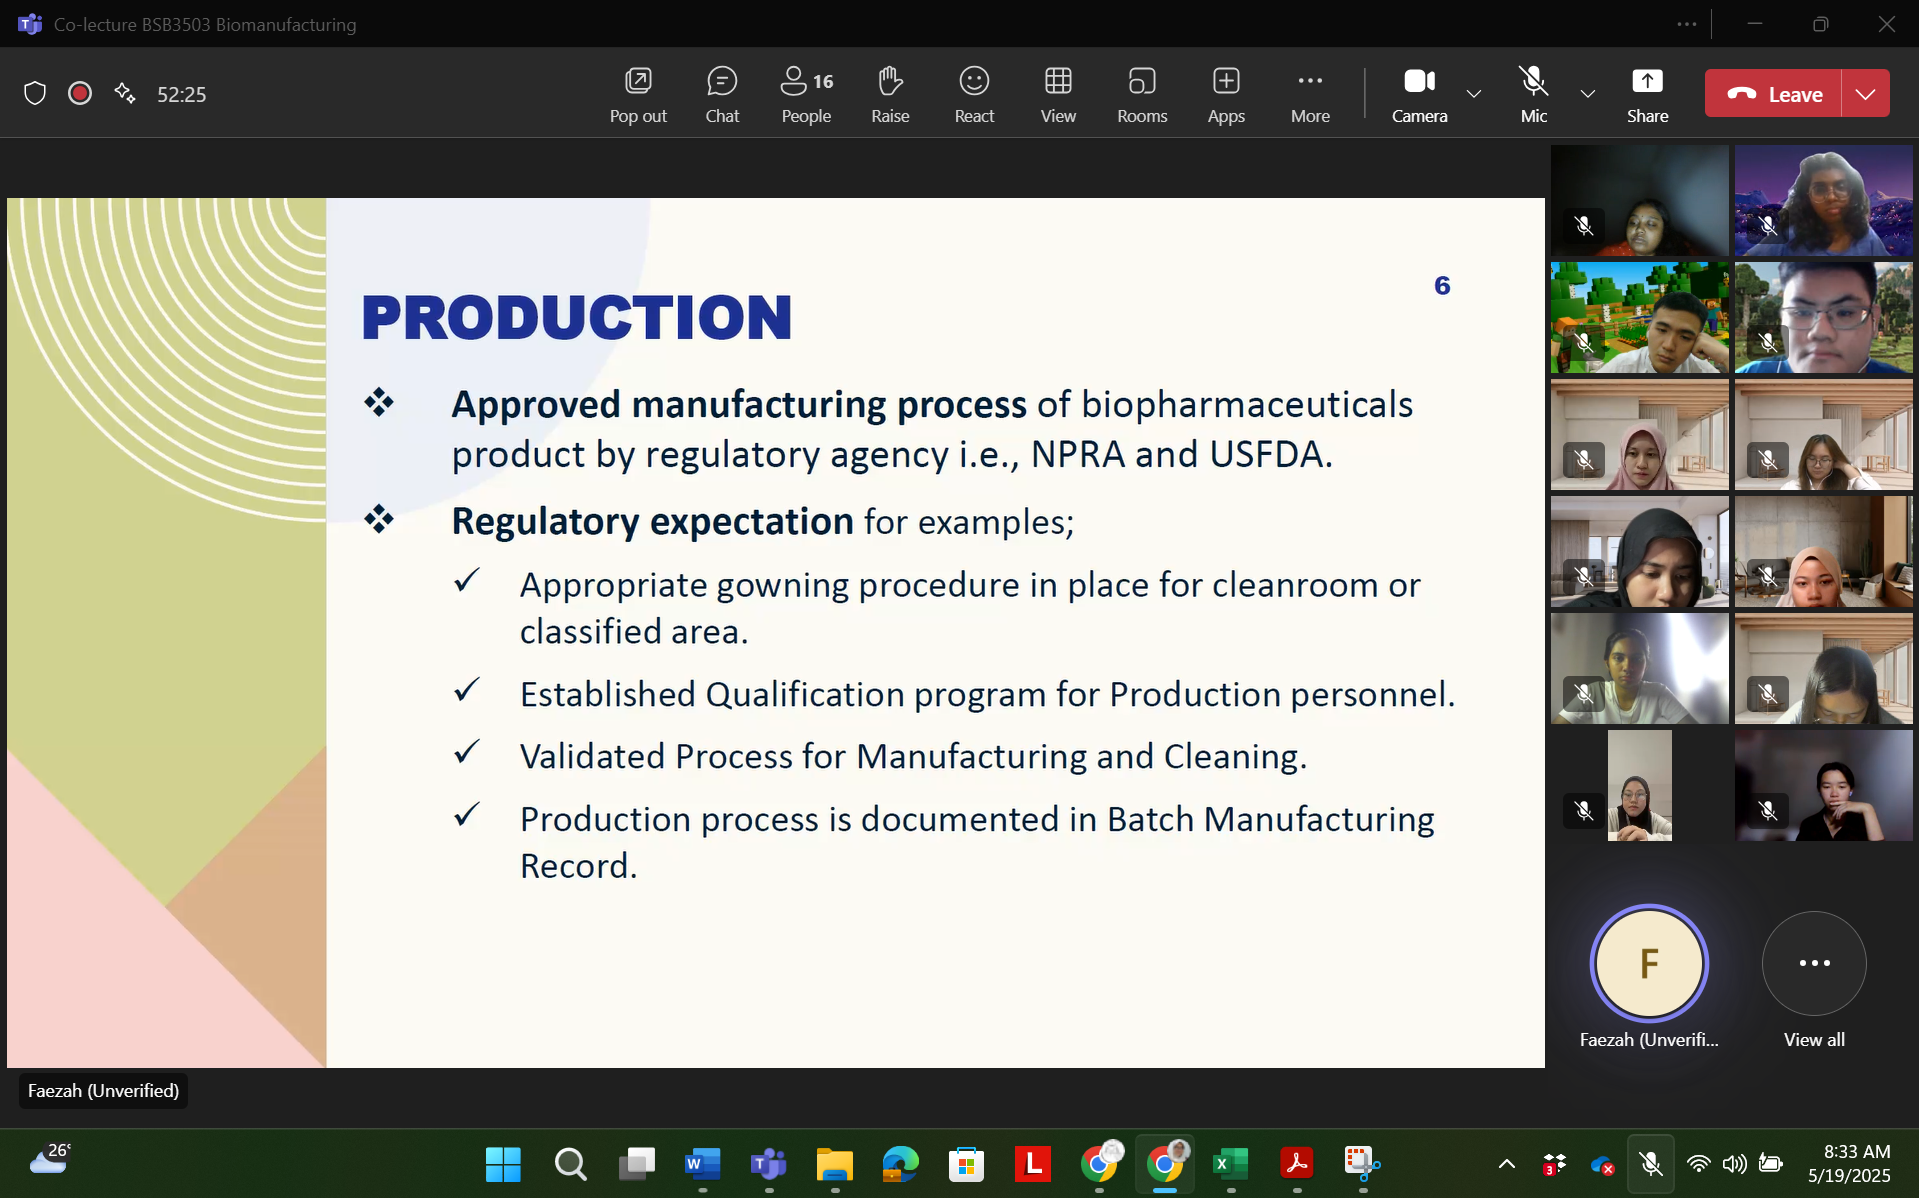This screenshot has height=1198, width=1919.
Task: Click View all participants button
Action: coord(1813,964)
